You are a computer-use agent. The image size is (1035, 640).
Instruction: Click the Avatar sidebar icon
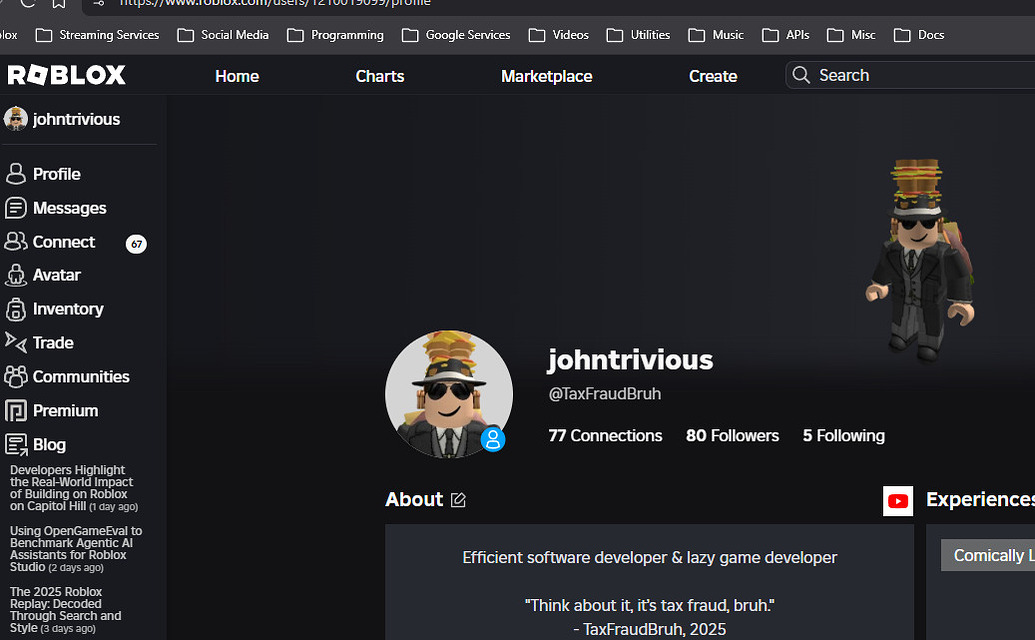pyautogui.click(x=15, y=275)
